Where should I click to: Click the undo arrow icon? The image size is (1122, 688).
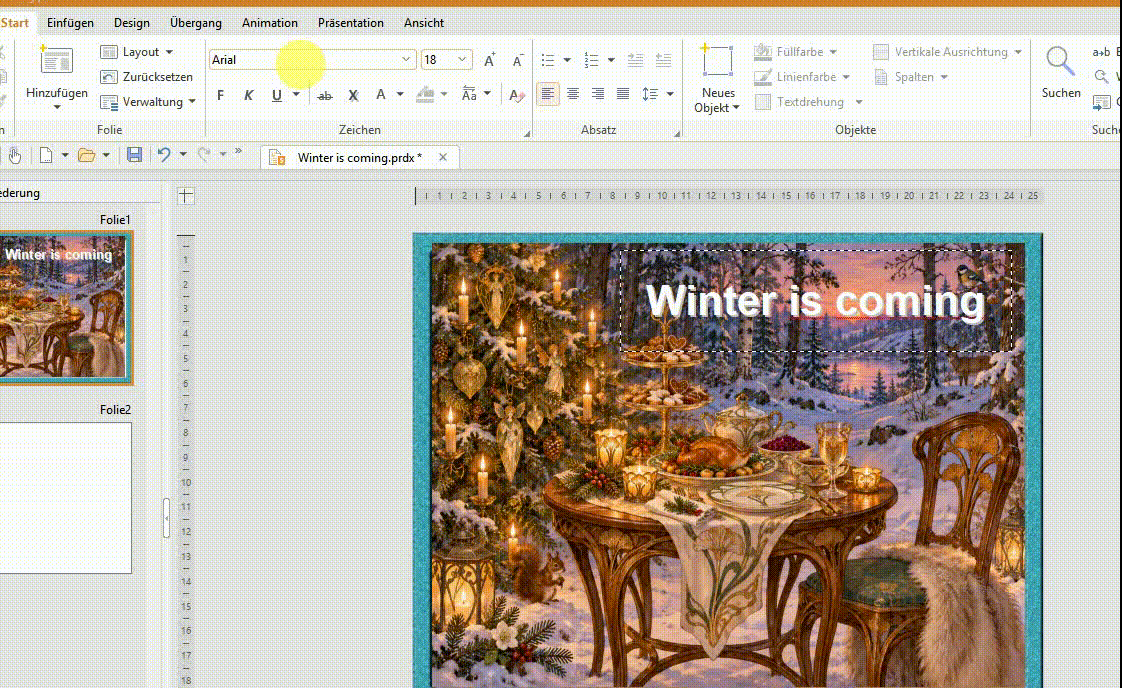[164, 155]
